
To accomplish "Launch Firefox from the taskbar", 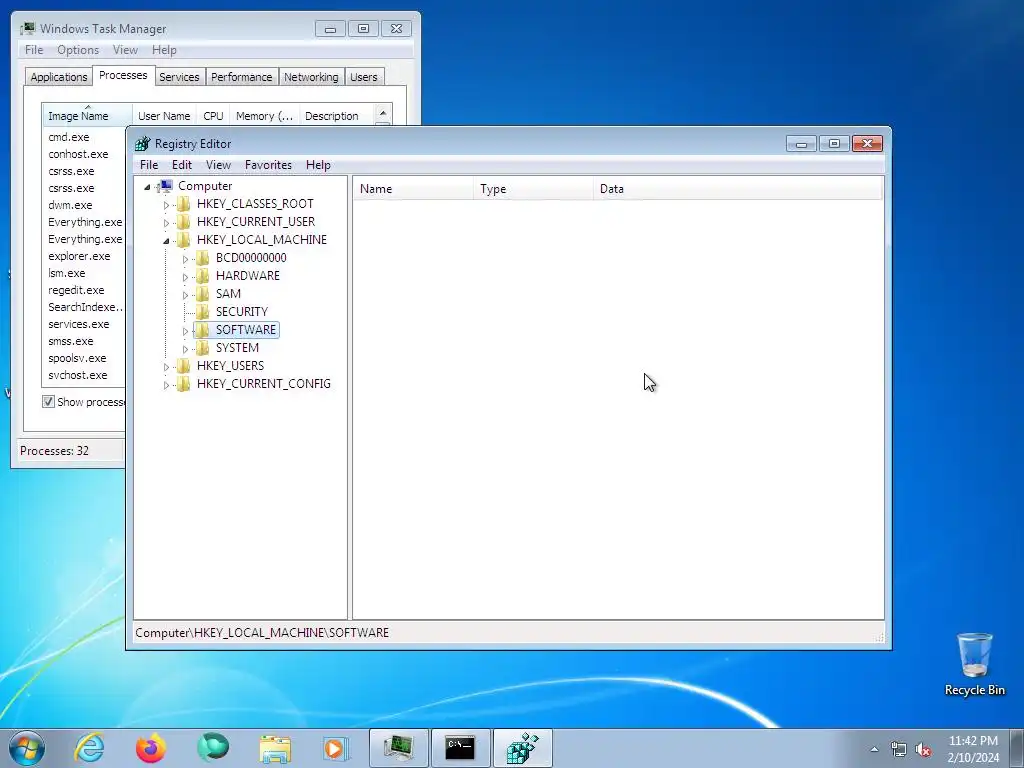I will [x=151, y=748].
